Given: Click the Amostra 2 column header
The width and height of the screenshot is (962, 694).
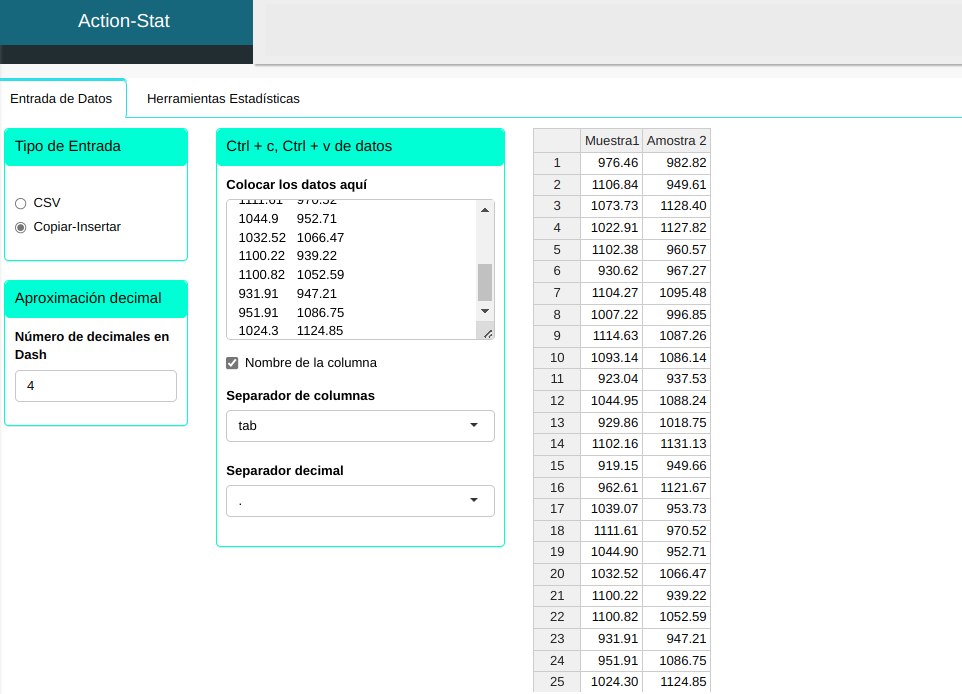Looking at the screenshot, I should (676, 140).
